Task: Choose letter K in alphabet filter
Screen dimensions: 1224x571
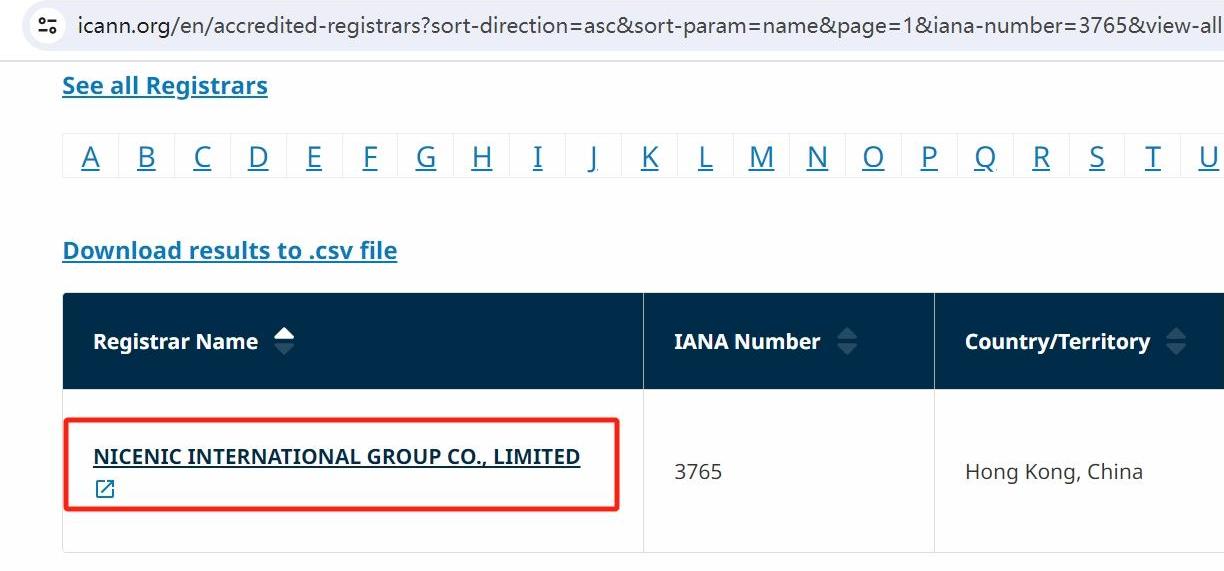Action: pos(650,157)
